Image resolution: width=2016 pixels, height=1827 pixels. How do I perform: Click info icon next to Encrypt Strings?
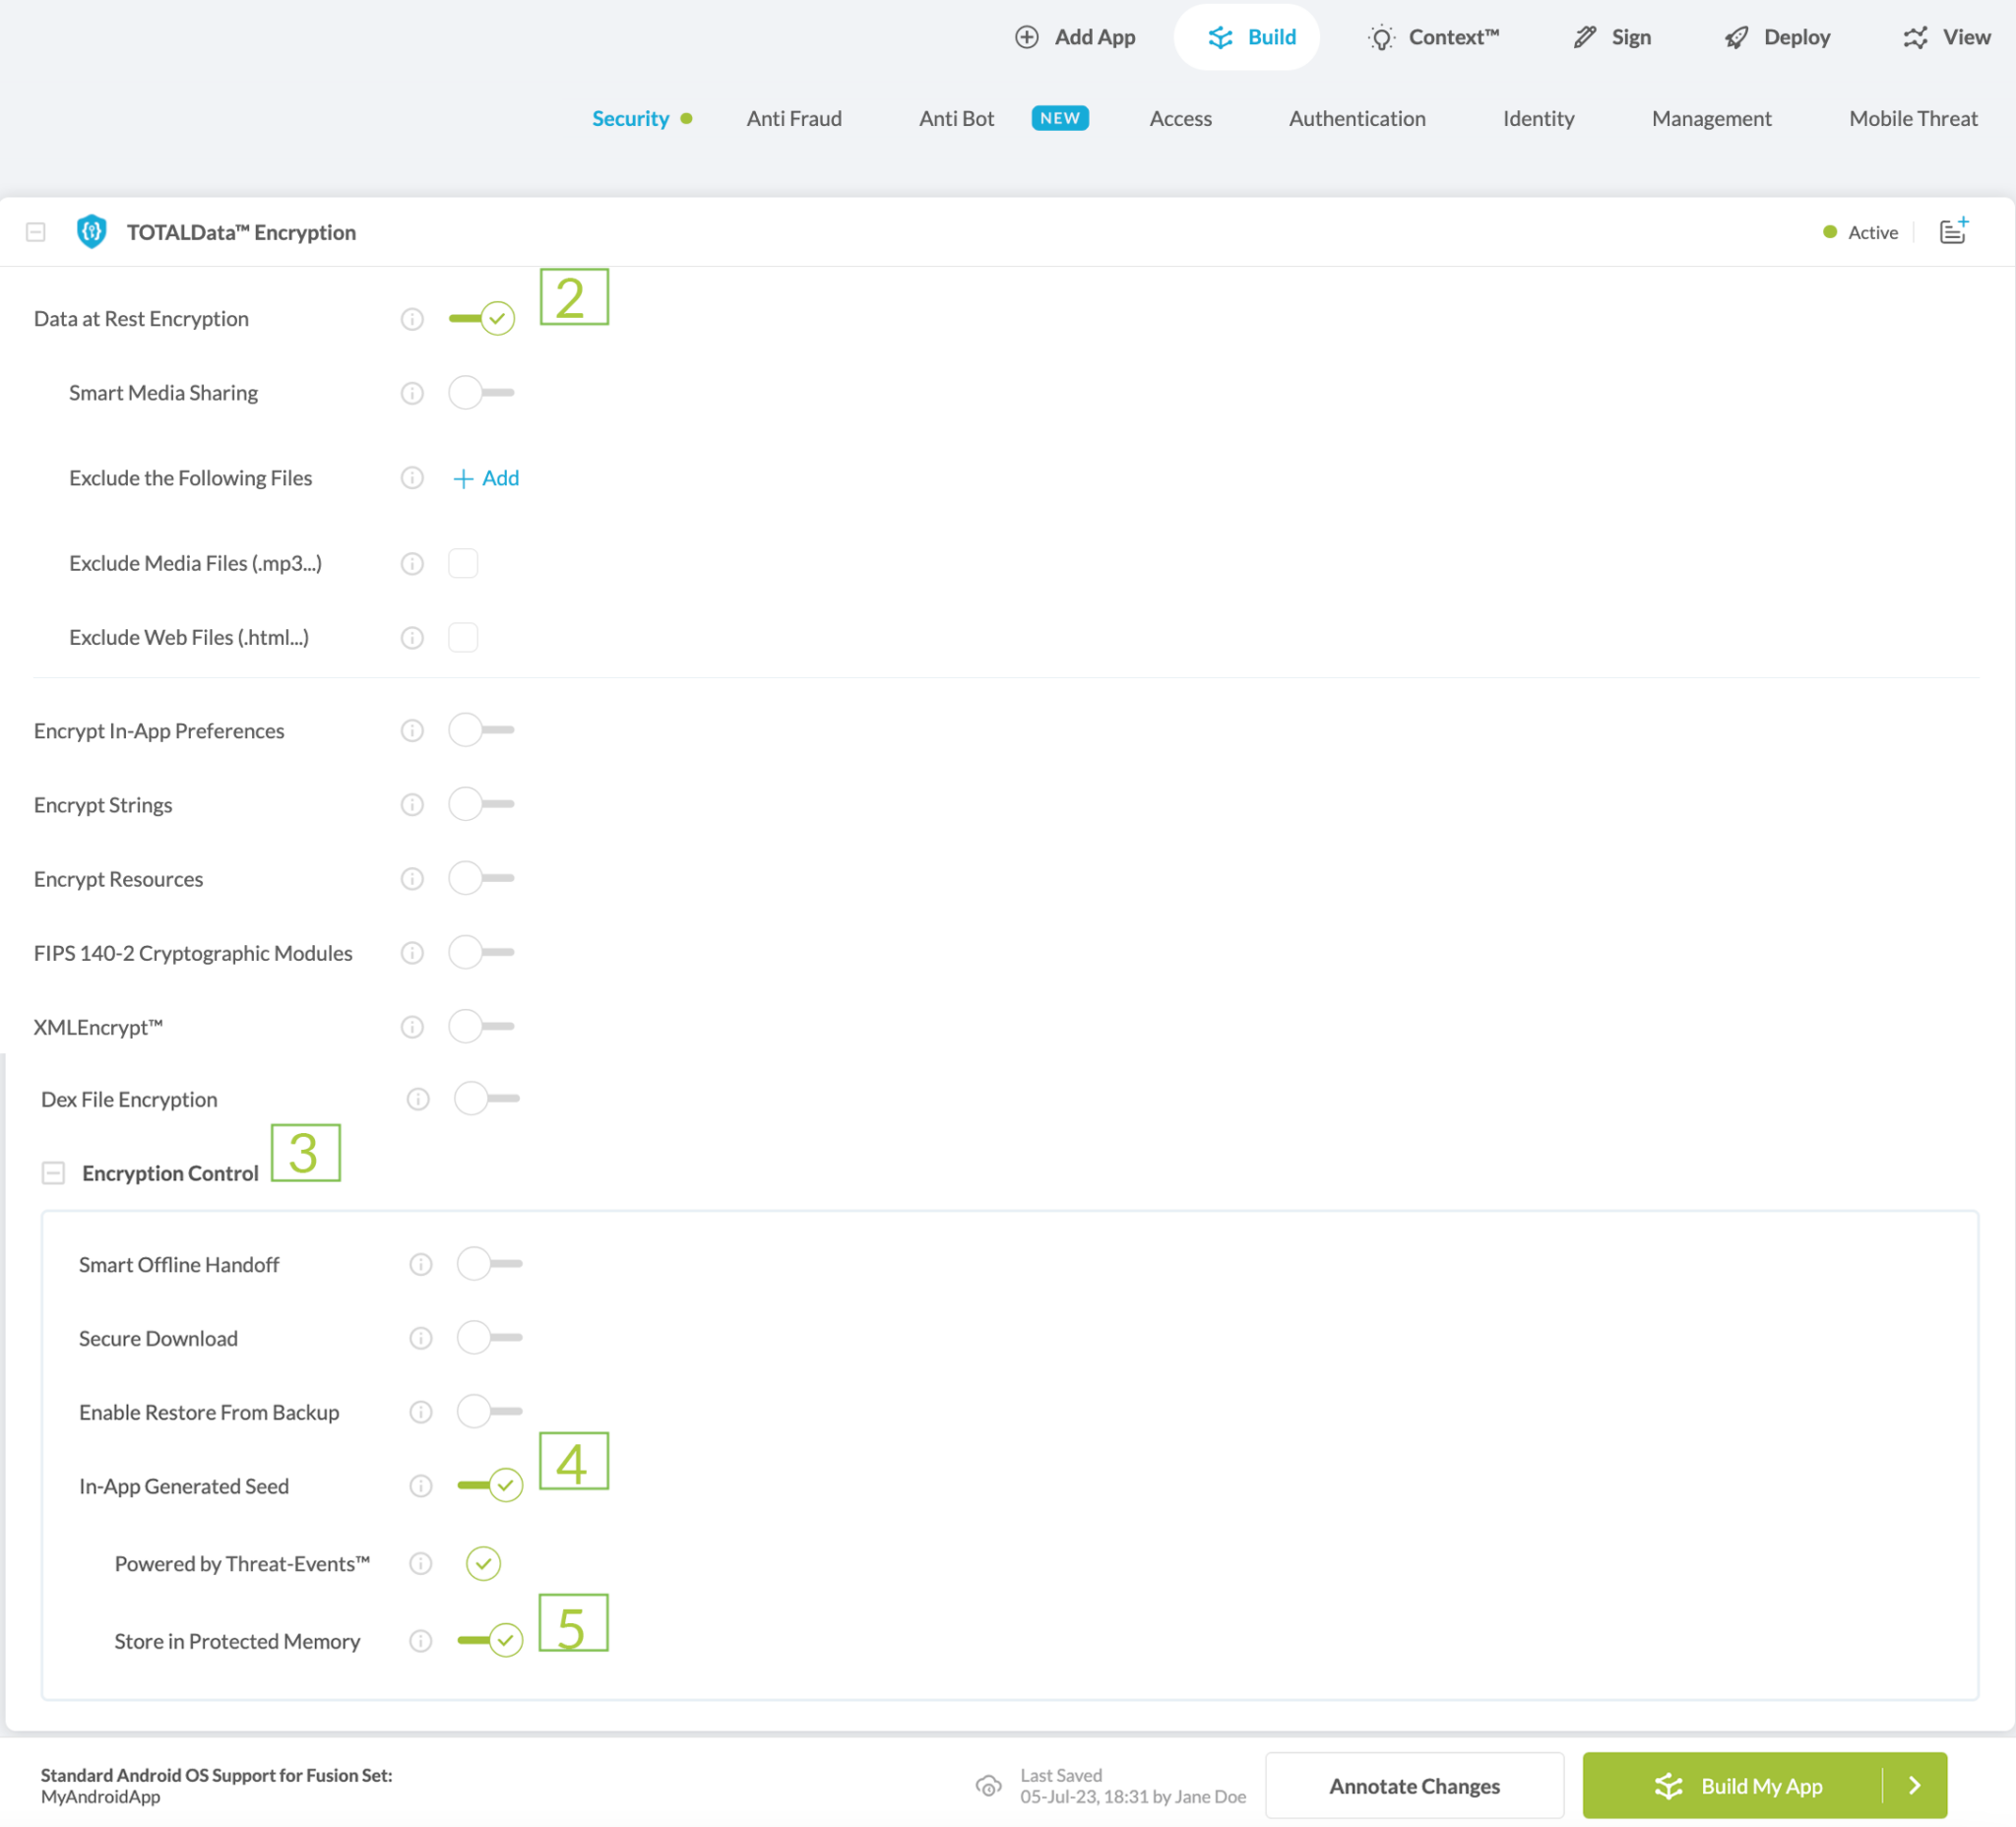412,805
